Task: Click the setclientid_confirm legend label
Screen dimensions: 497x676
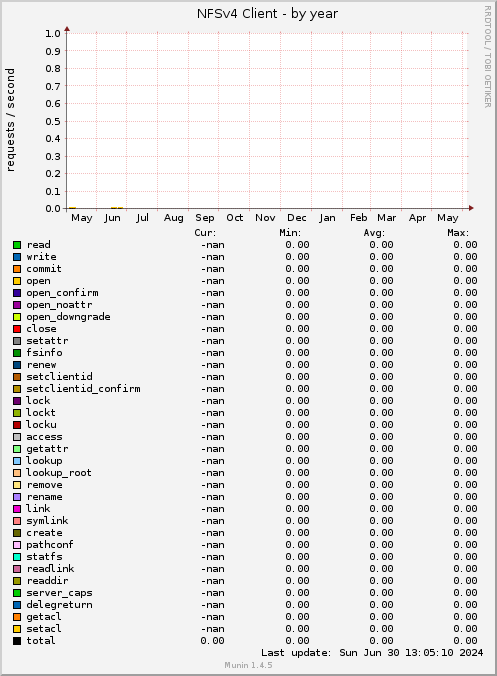Action: pyautogui.click(x=83, y=389)
